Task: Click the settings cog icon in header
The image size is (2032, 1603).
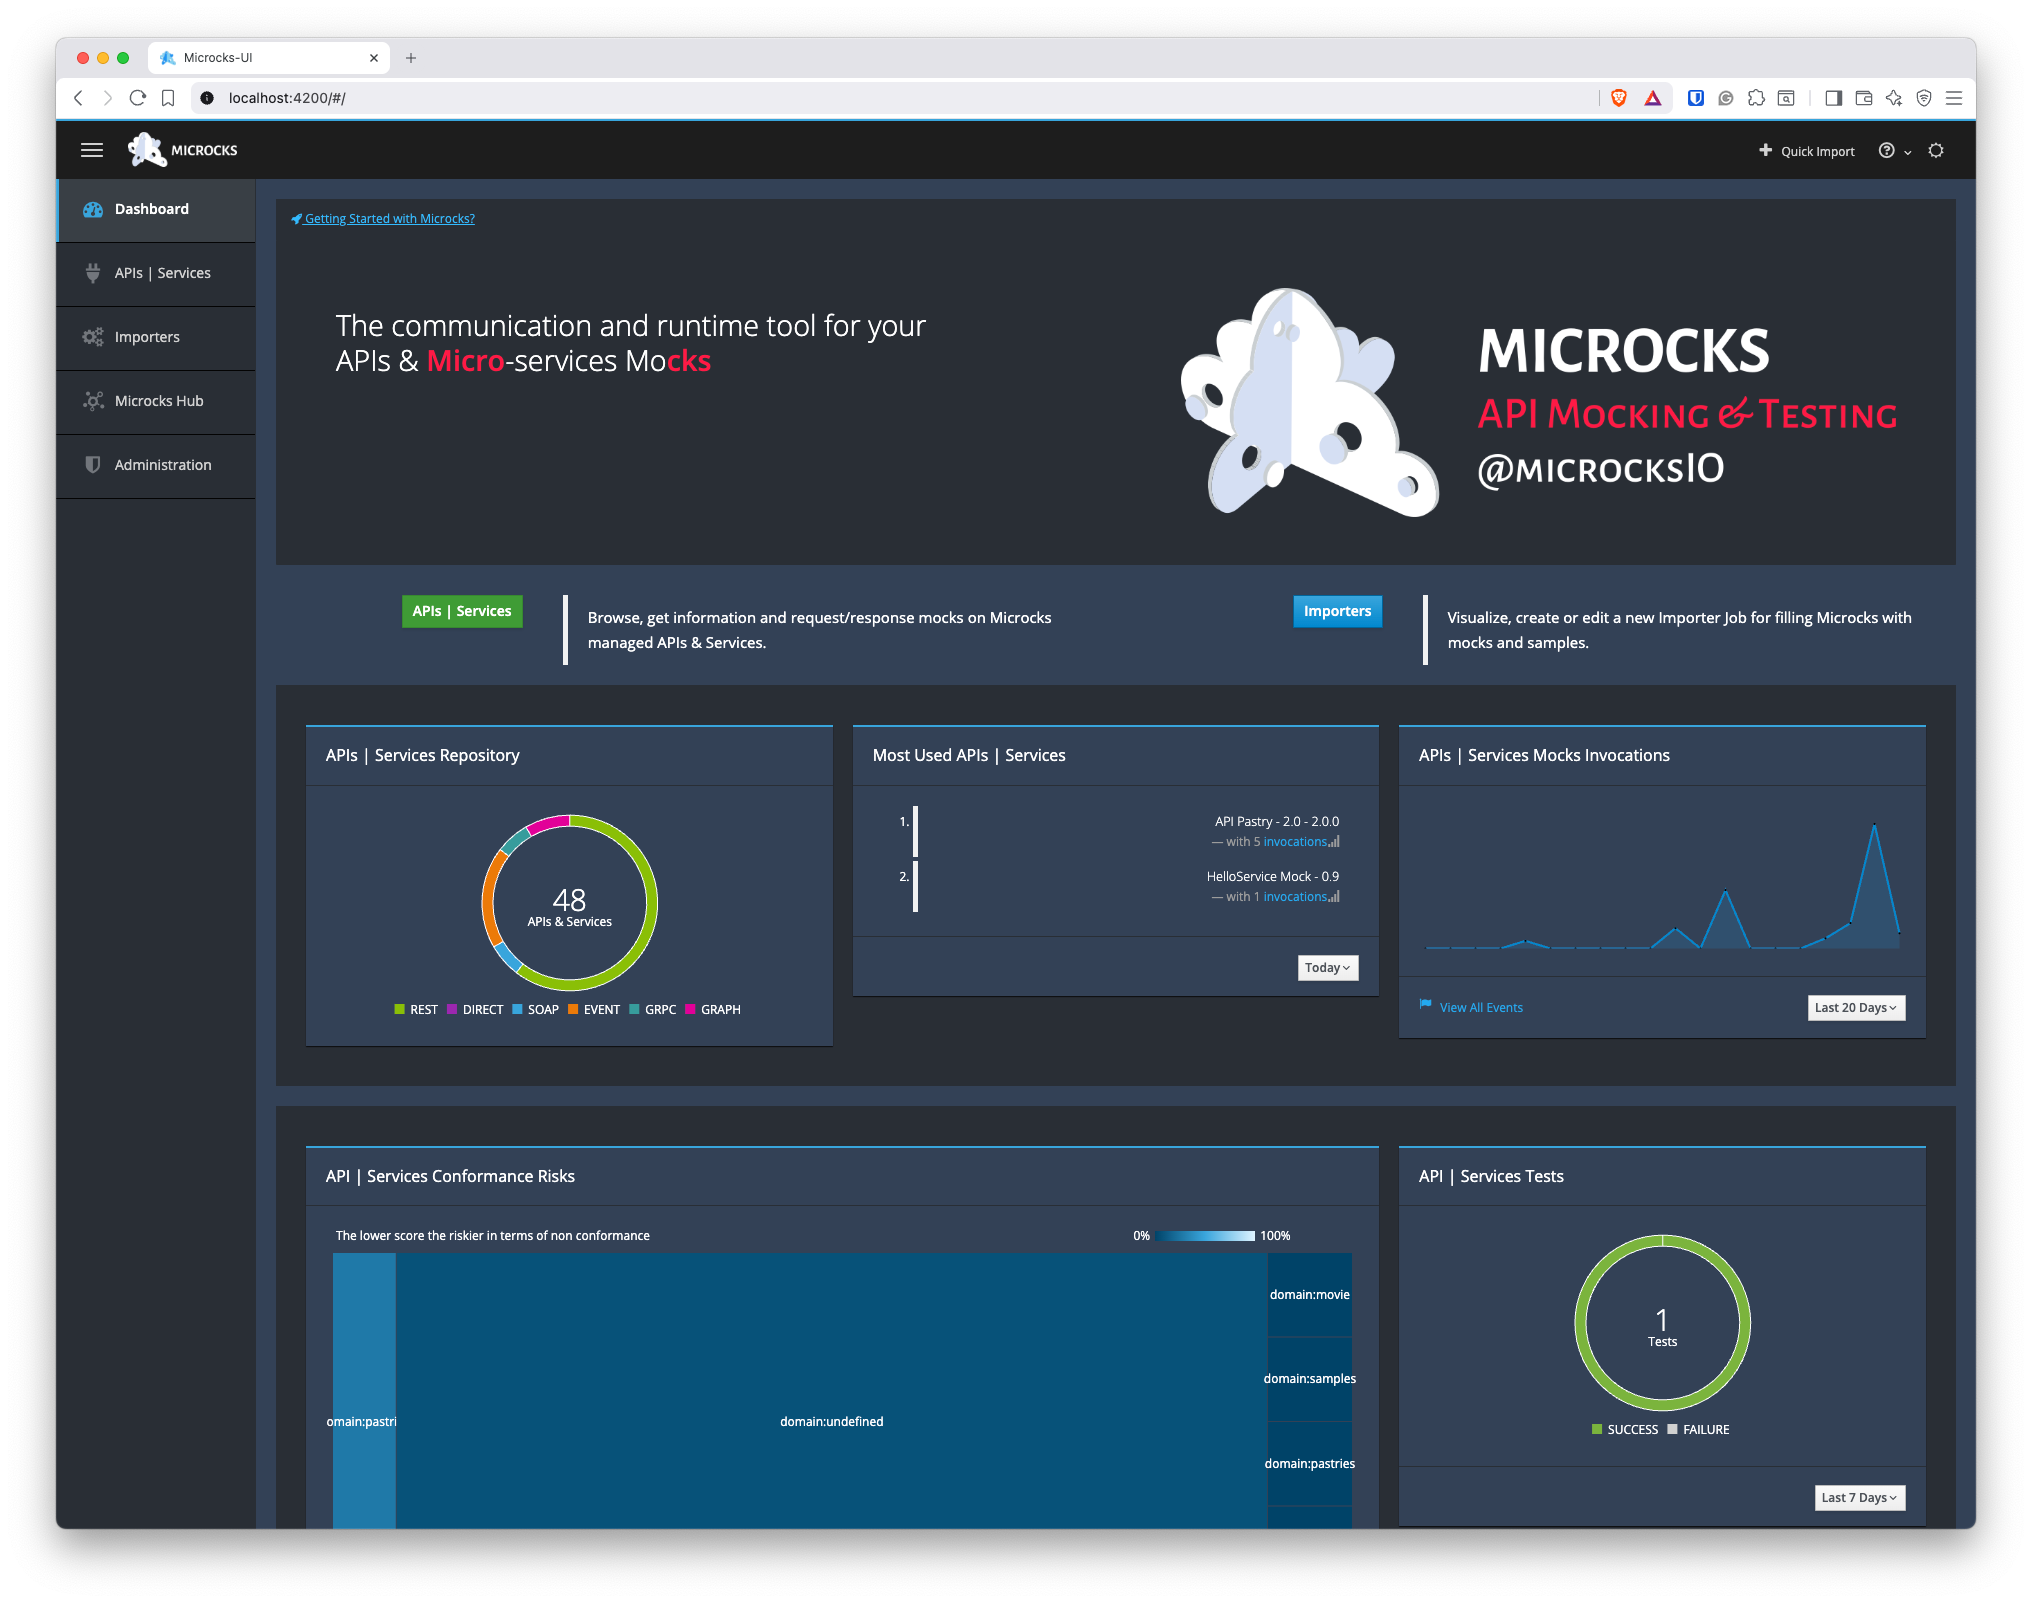Action: coord(1936,151)
